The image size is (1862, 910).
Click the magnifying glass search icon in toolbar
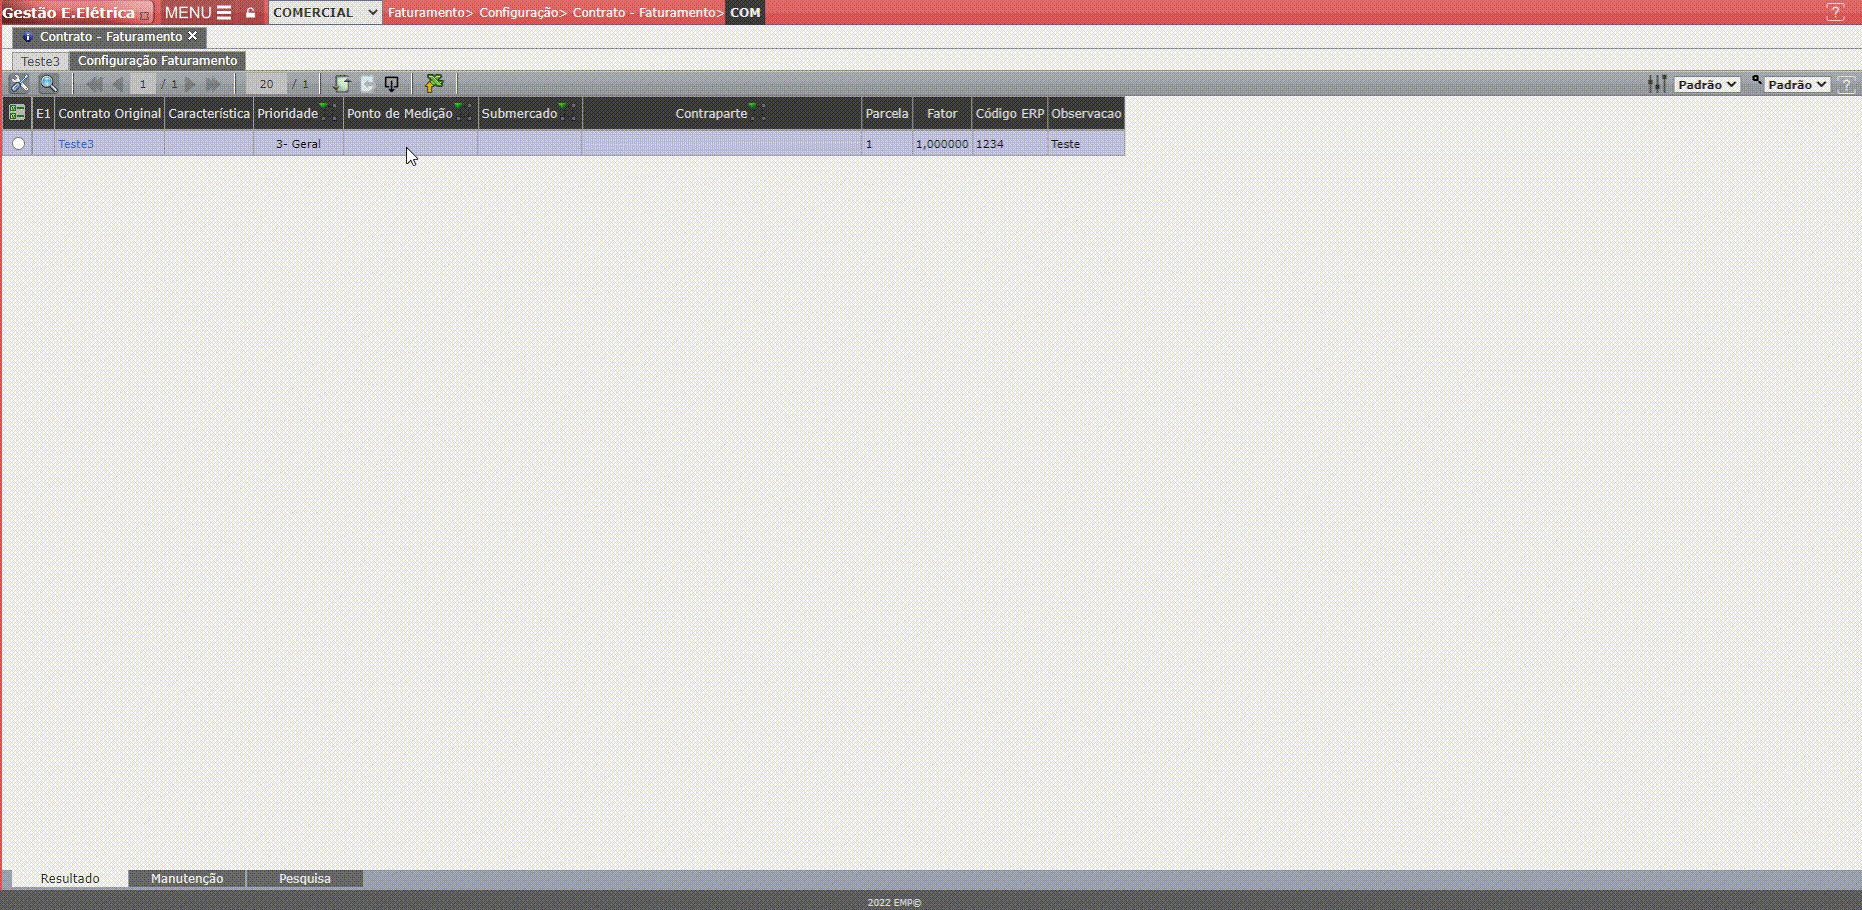click(48, 84)
